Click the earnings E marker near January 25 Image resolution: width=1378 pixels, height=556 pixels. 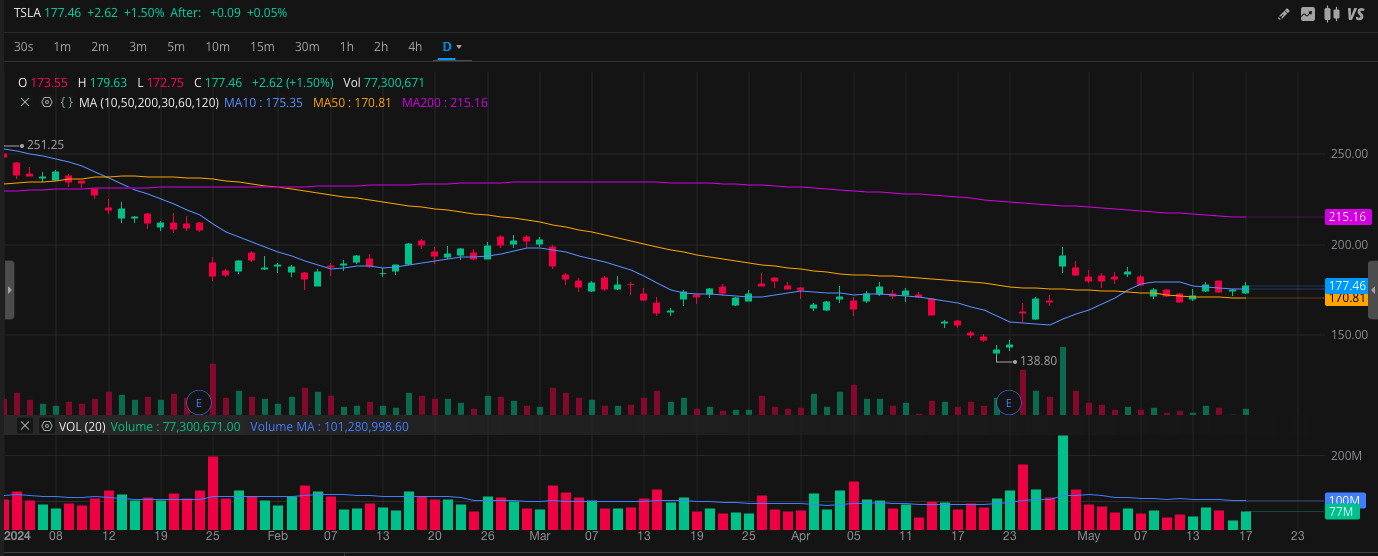pyautogui.click(x=199, y=403)
